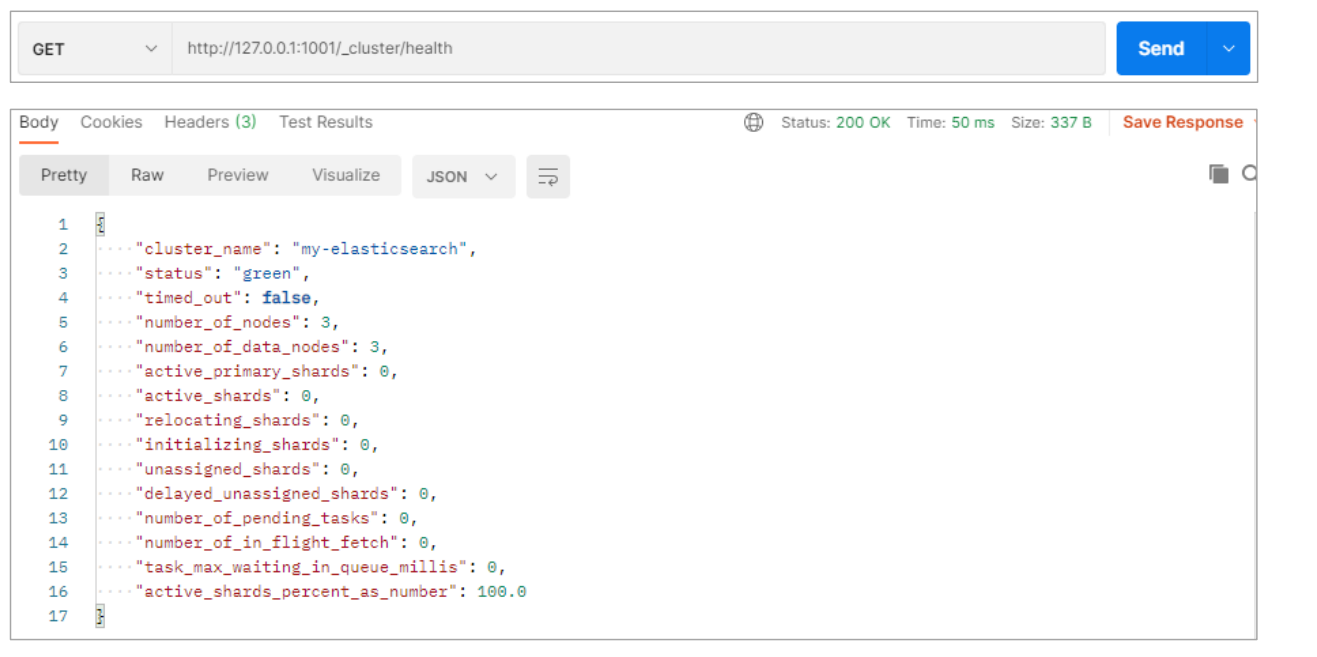The image size is (1317, 657).
Task: Switch to the Test Results tab
Action: (326, 122)
